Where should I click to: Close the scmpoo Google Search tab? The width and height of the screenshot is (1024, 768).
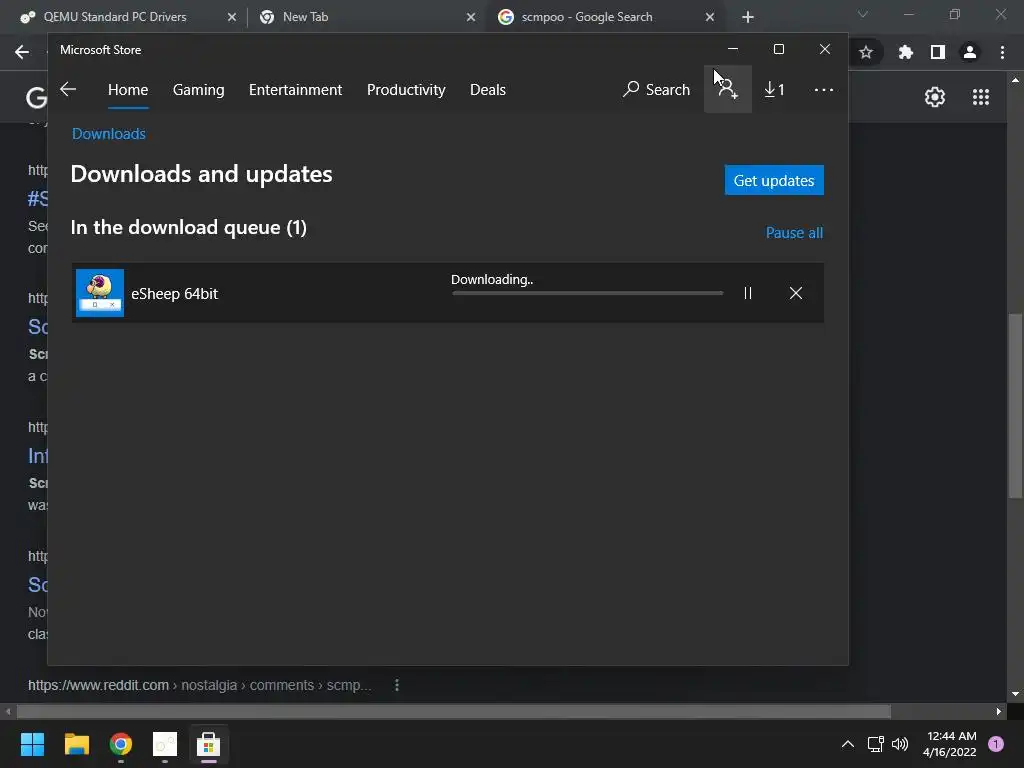[x=710, y=17]
